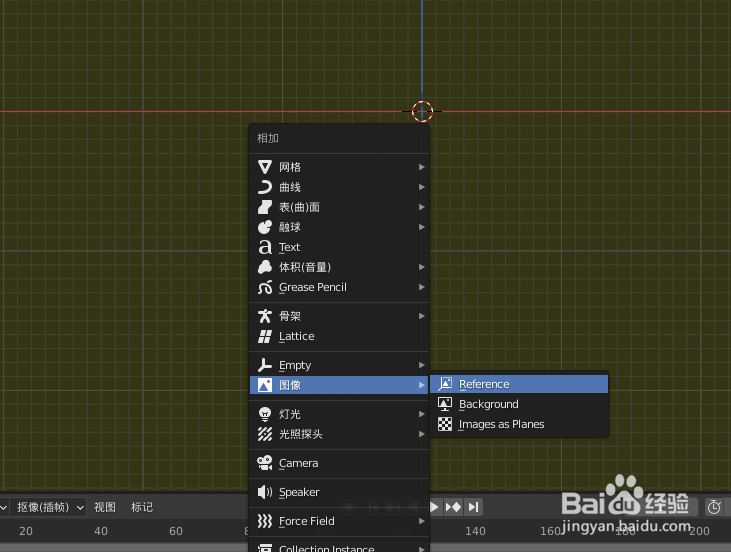The width and height of the screenshot is (731, 552).
Task: Select the Empty menu entry
Action: click(339, 365)
